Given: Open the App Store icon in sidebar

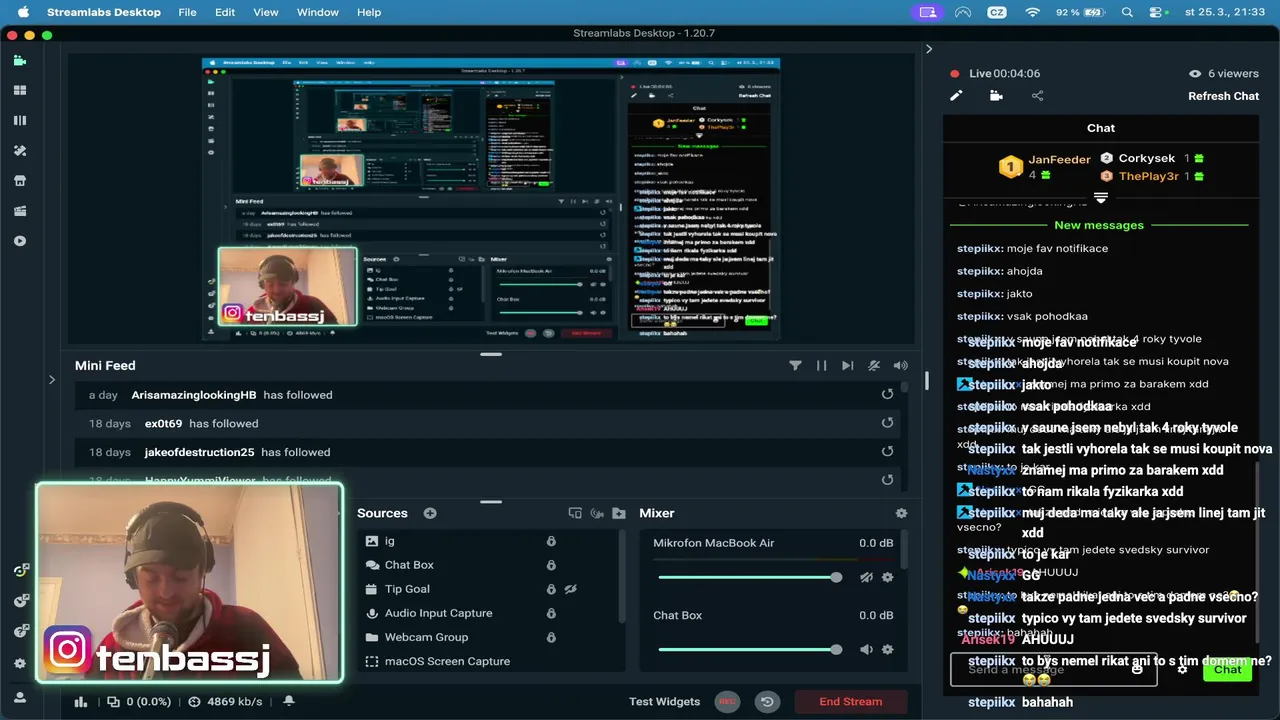Looking at the screenshot, I should pyautogui.click(x=20, y=181).
